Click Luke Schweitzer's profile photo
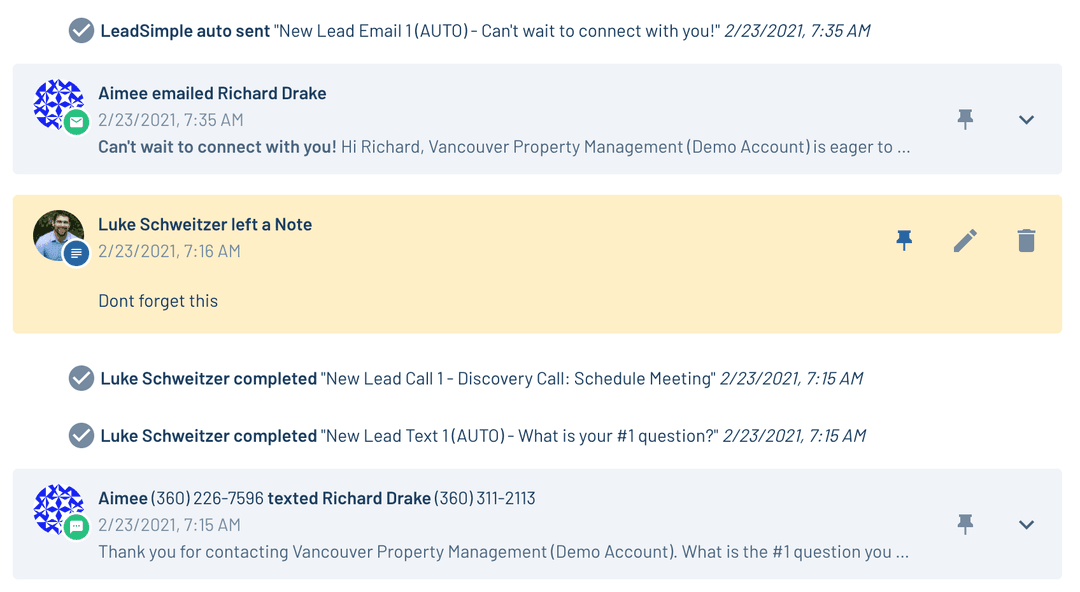 tap(57, 234)
